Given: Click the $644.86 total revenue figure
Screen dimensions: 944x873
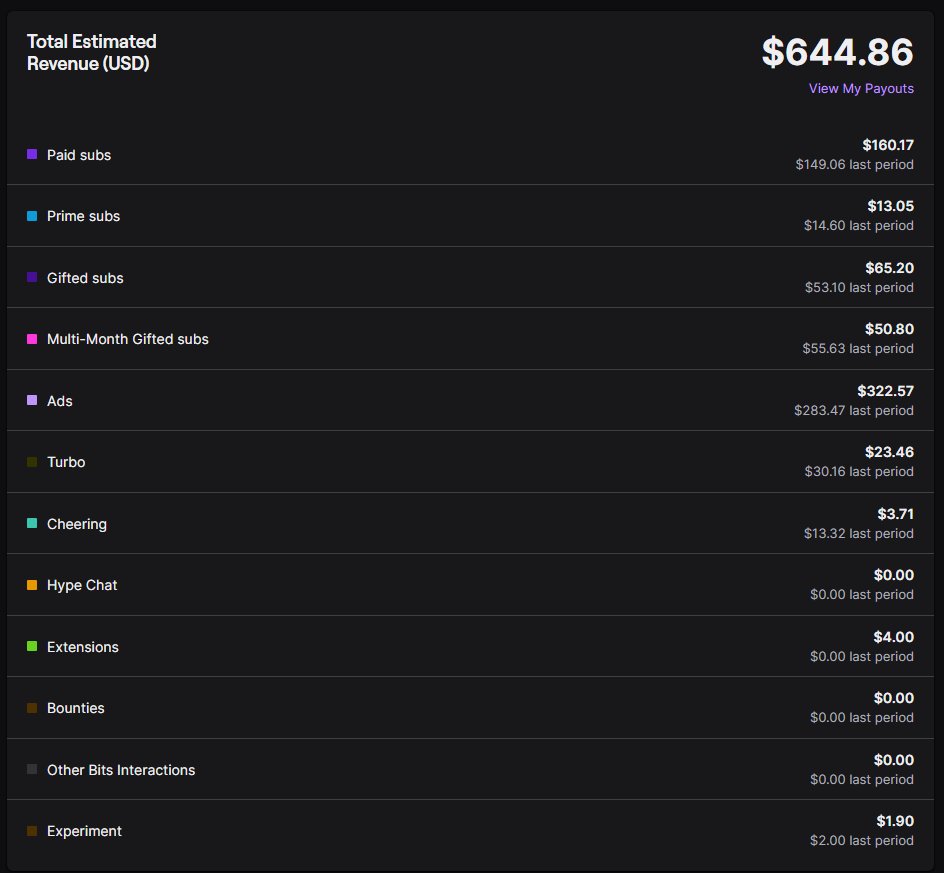Looking at the screenshot, I should click(837, 52).
